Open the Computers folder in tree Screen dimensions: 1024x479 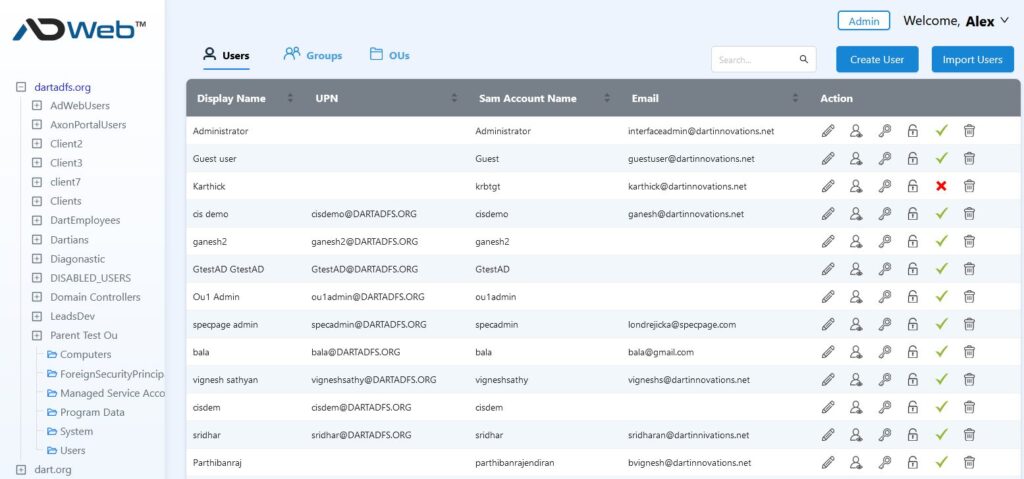[x=79, y=354]
